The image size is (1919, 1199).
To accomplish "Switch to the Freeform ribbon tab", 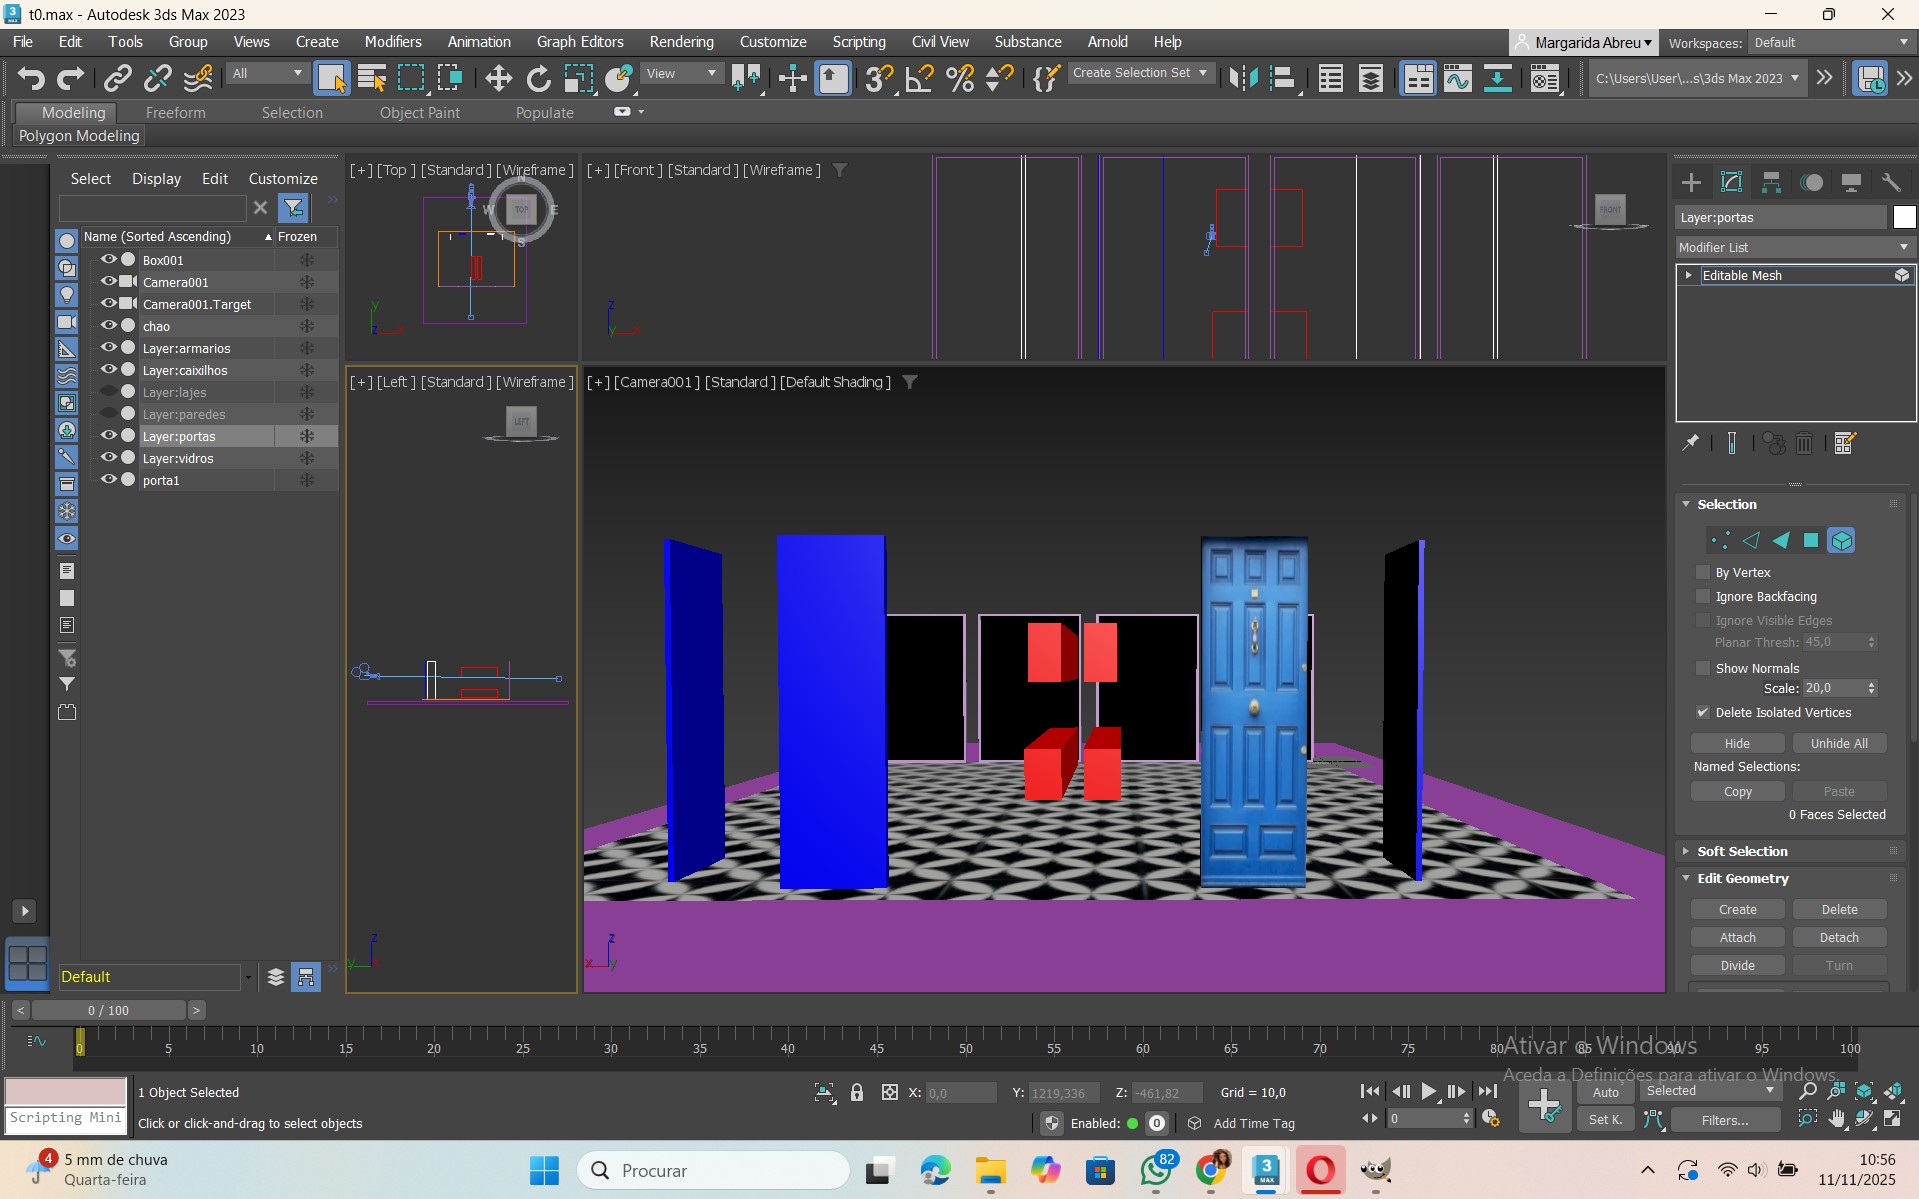I will coord(175,113).
